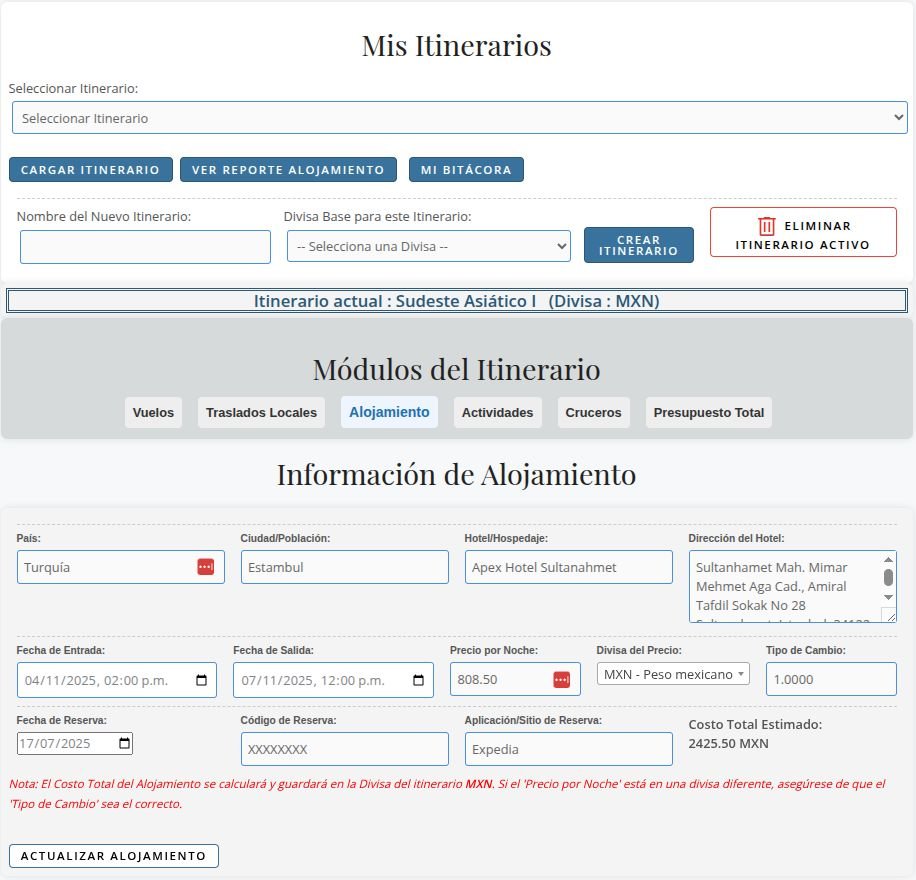Screen dimensions: 916x880
Task: Click Eliminar Itinerario Activo button
Action: 803,232
